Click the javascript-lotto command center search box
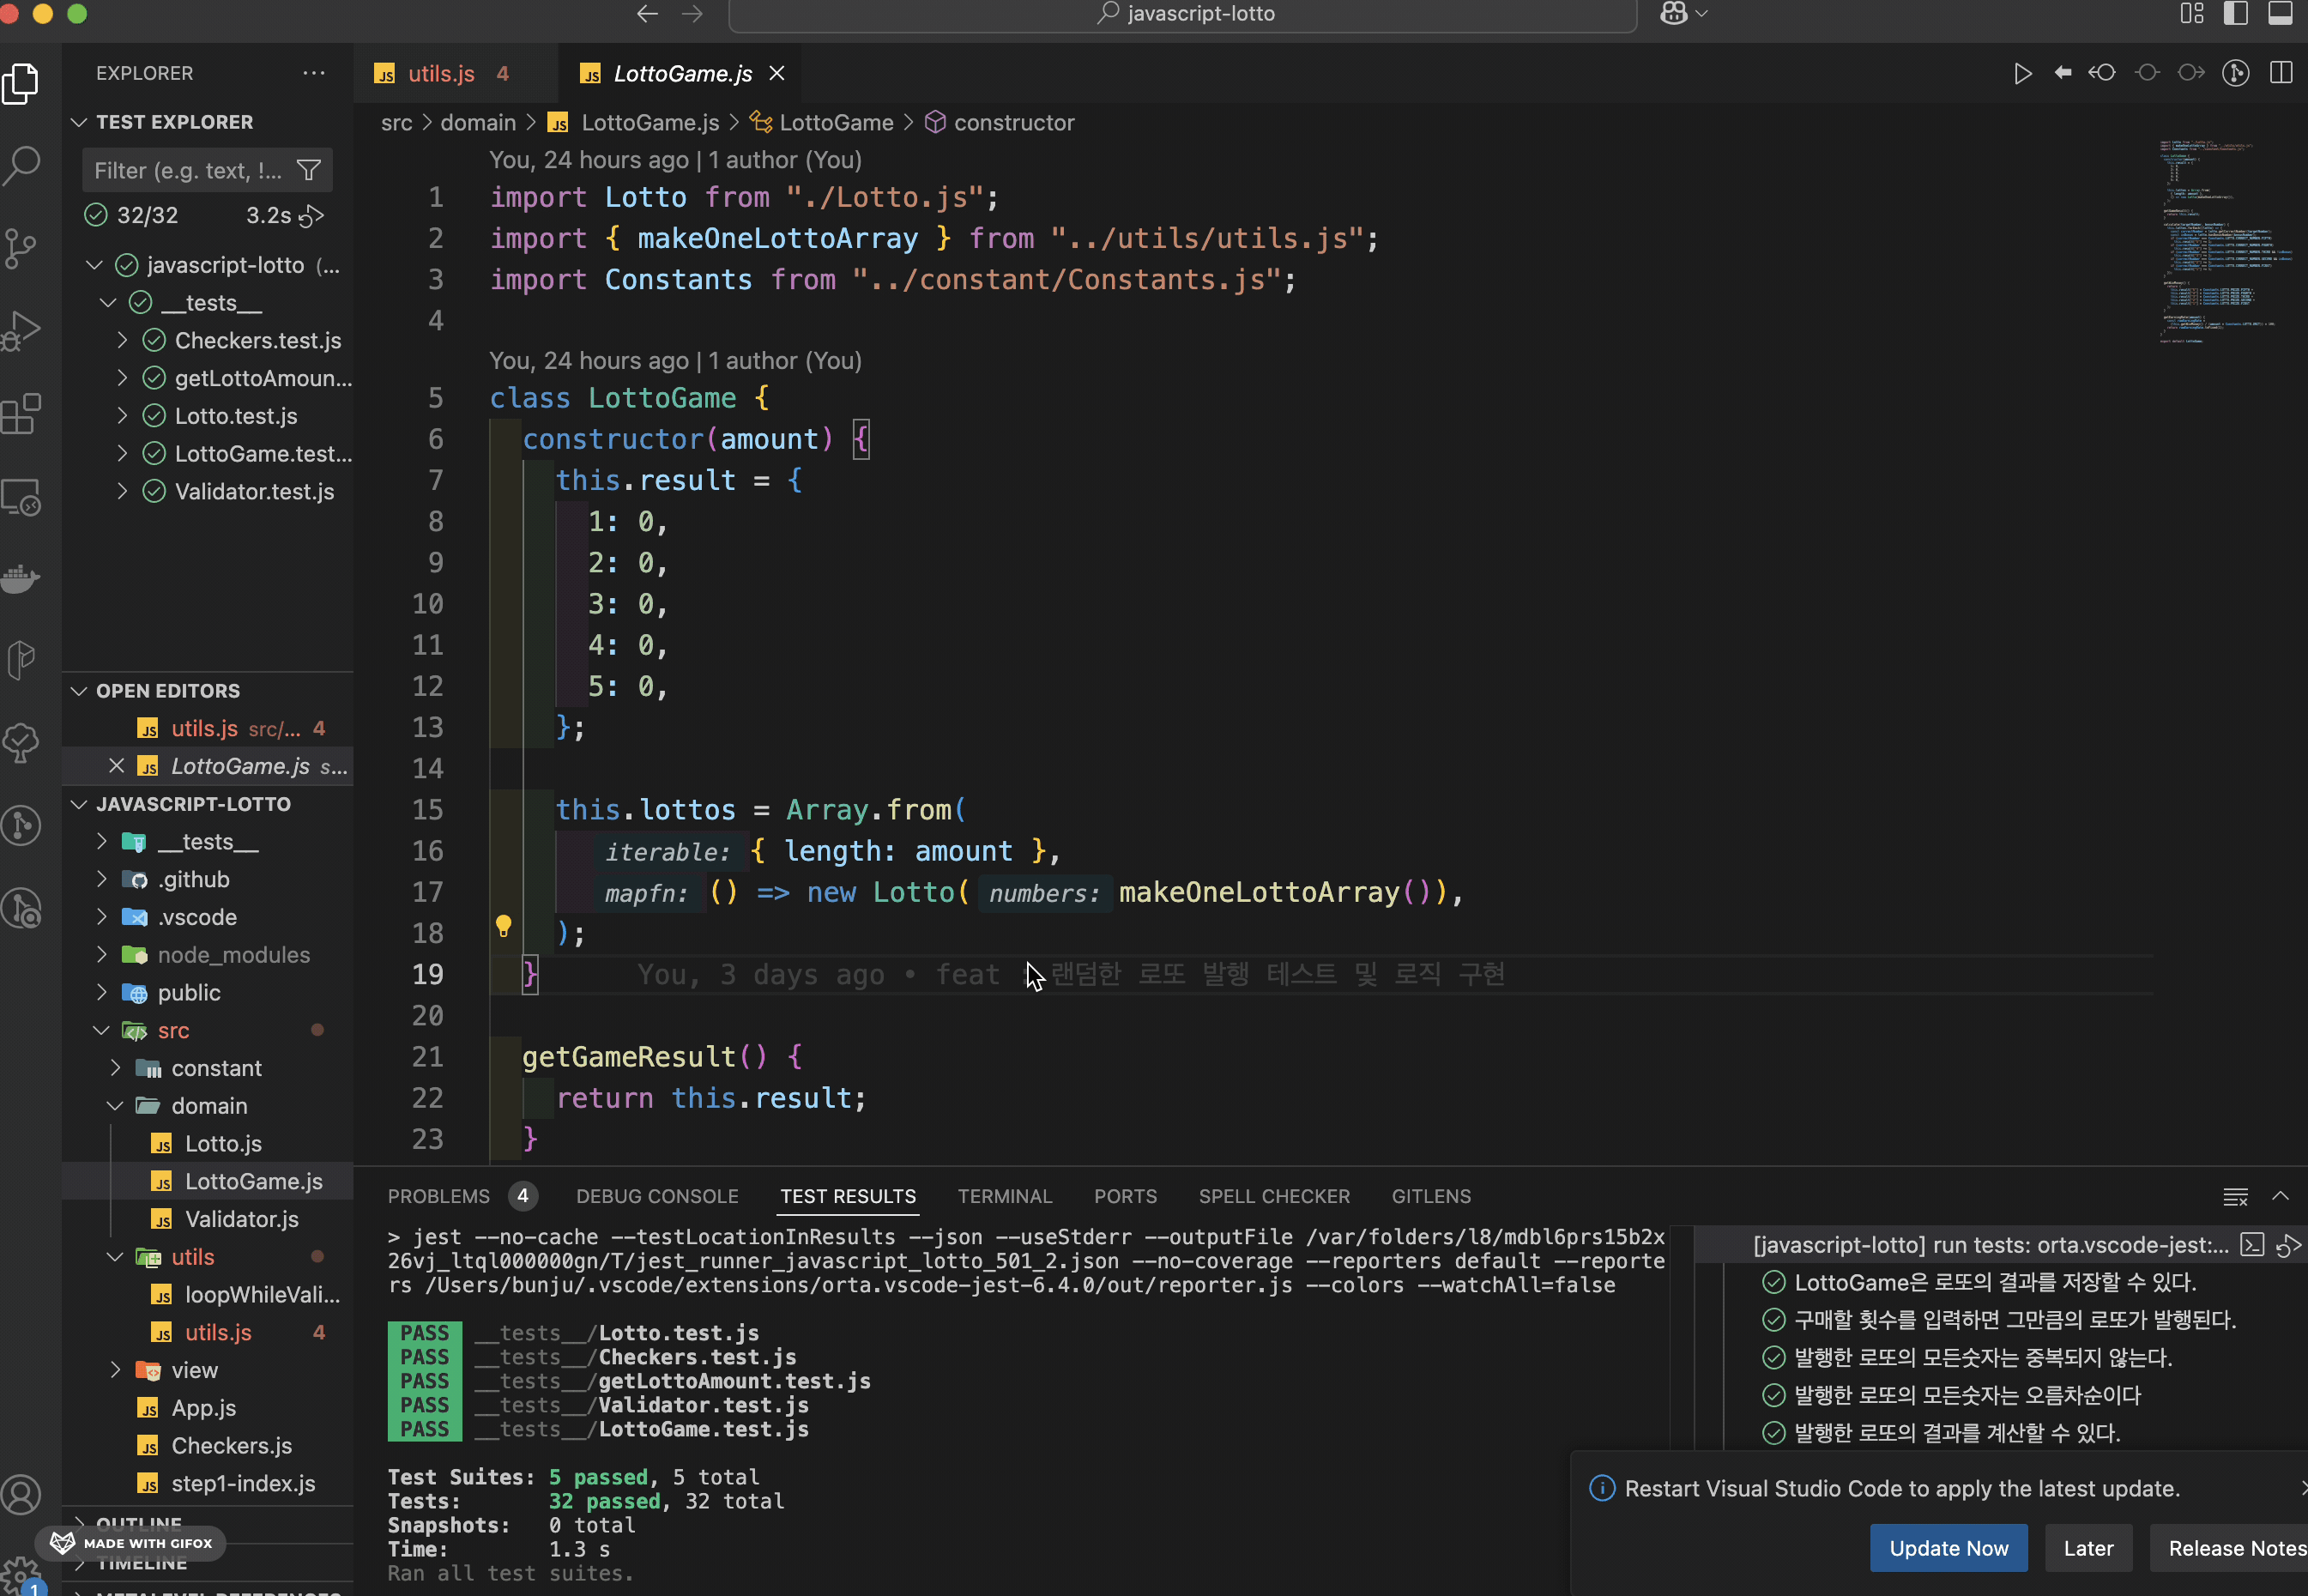 (x=1182, y=13)
